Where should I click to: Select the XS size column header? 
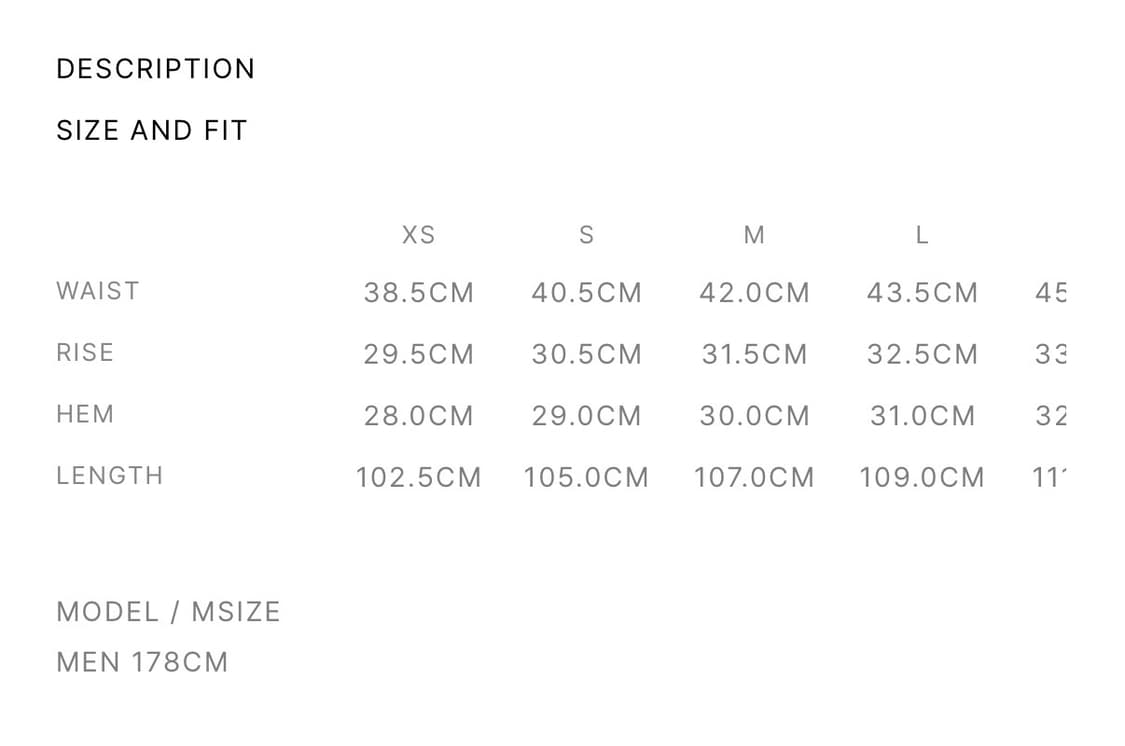[418, 235]
